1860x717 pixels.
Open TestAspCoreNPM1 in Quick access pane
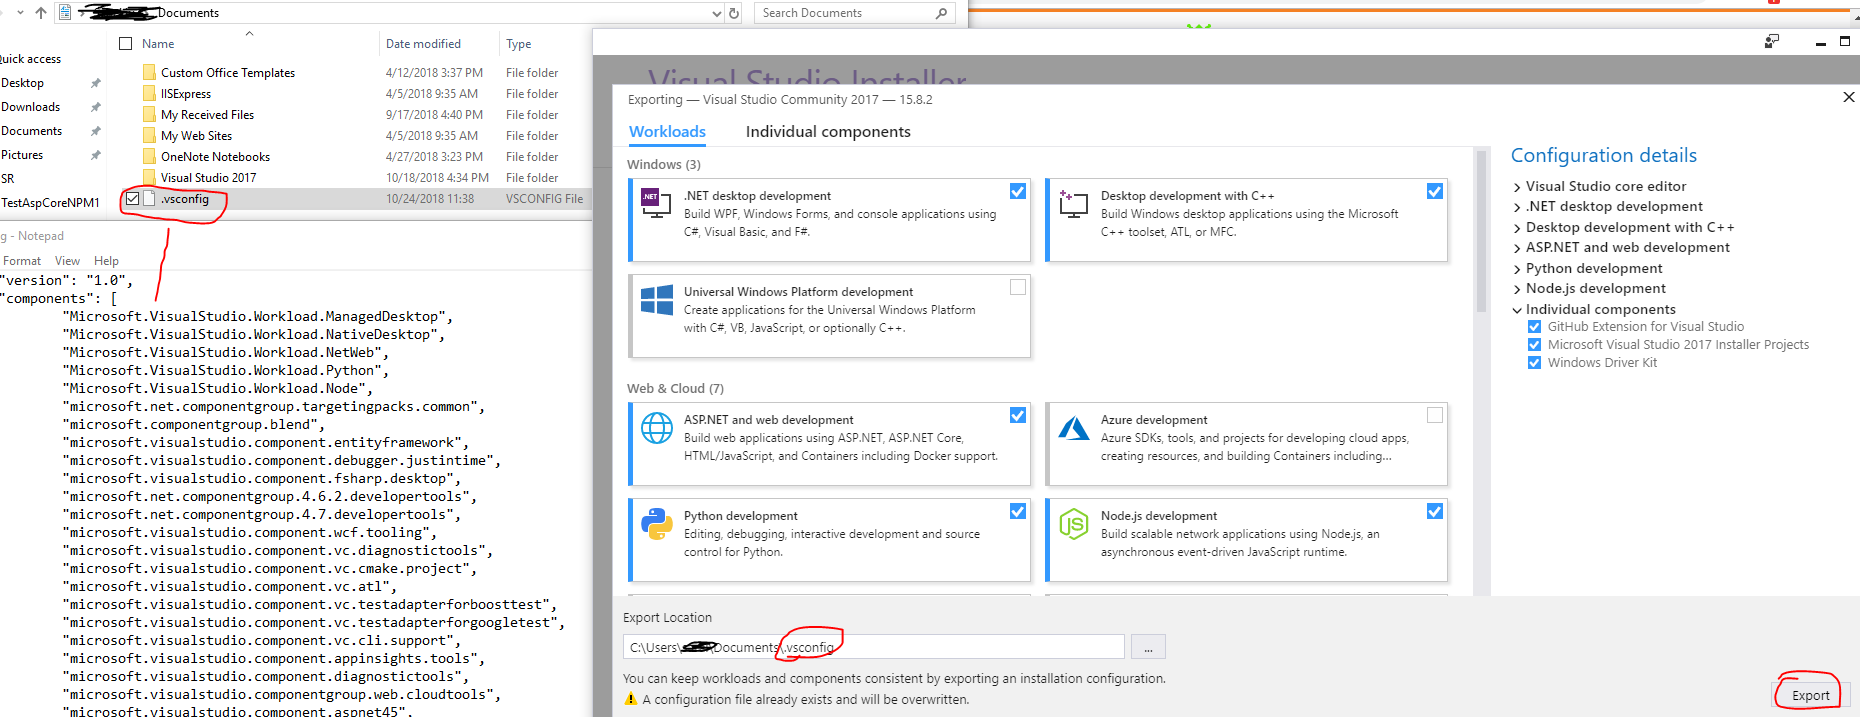(50, 203)
